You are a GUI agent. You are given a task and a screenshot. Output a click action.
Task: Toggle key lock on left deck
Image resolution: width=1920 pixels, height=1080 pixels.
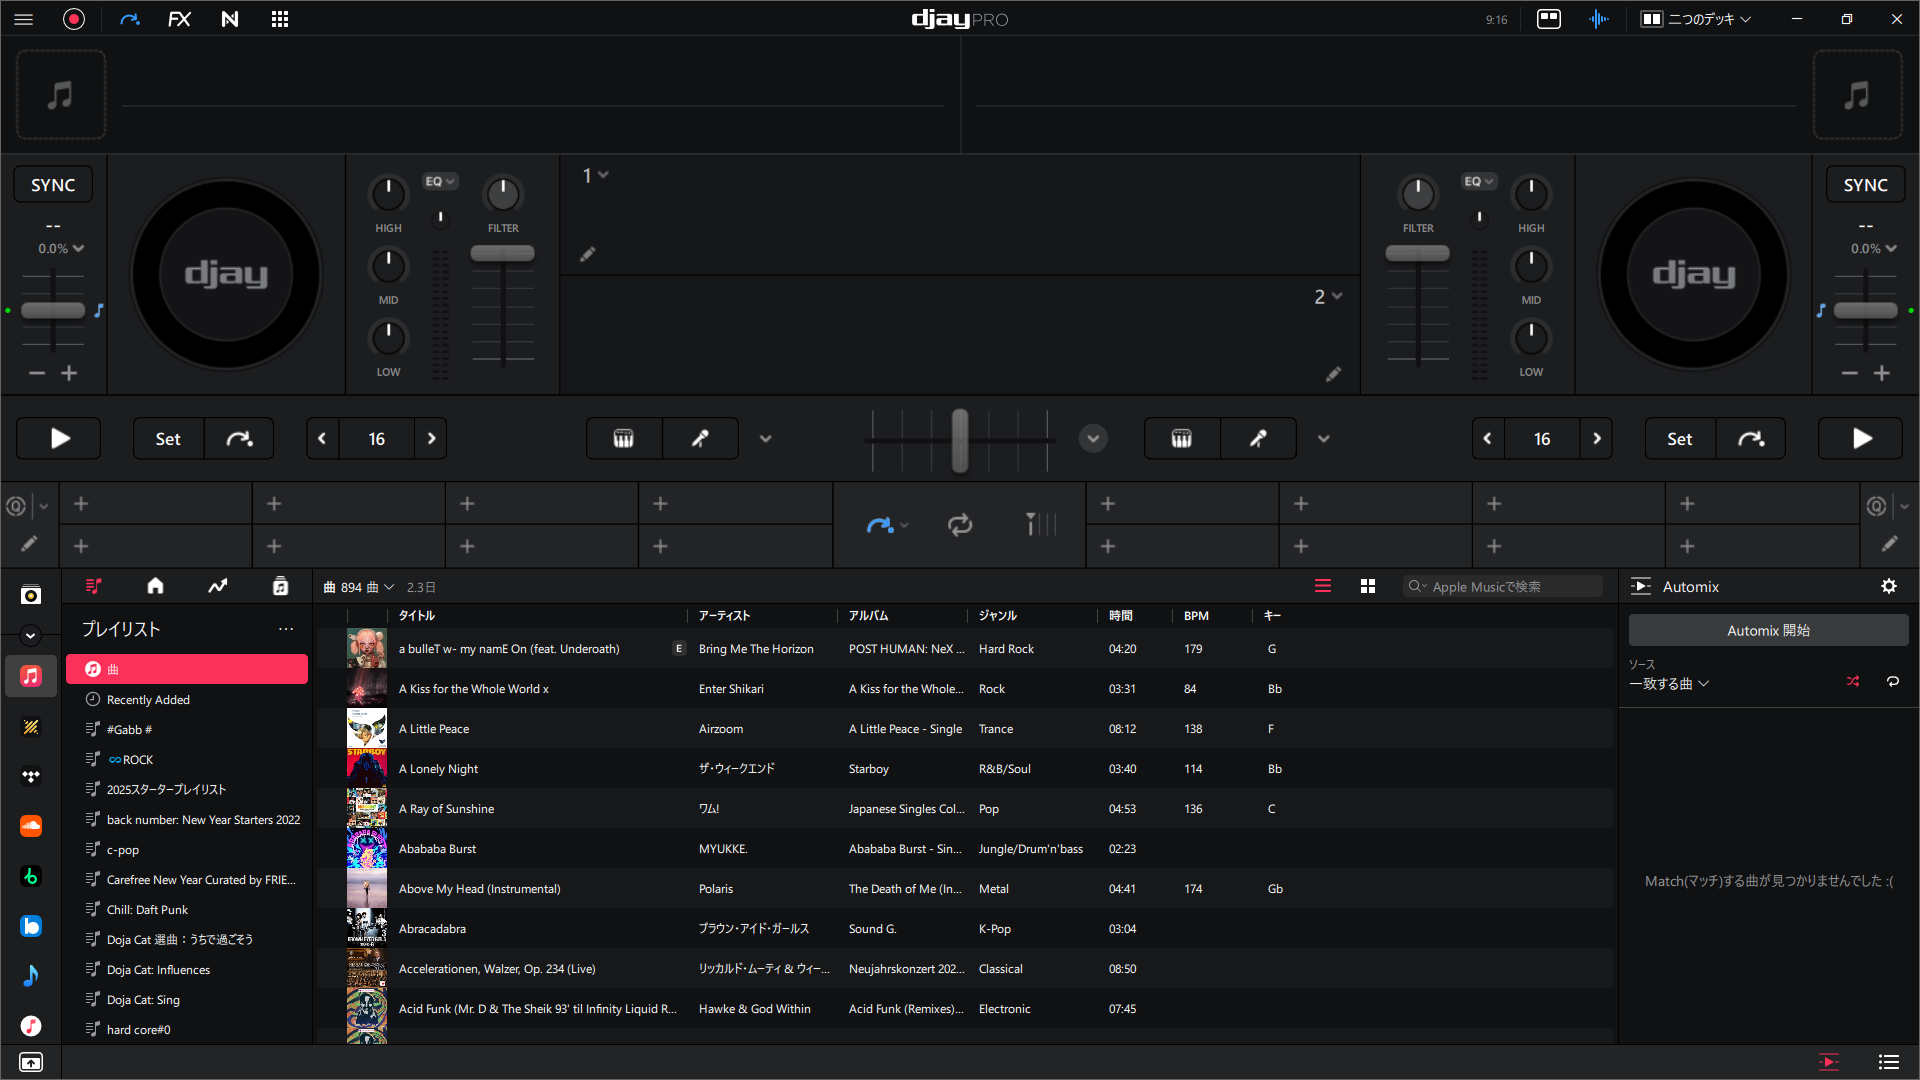coord(99,310)
